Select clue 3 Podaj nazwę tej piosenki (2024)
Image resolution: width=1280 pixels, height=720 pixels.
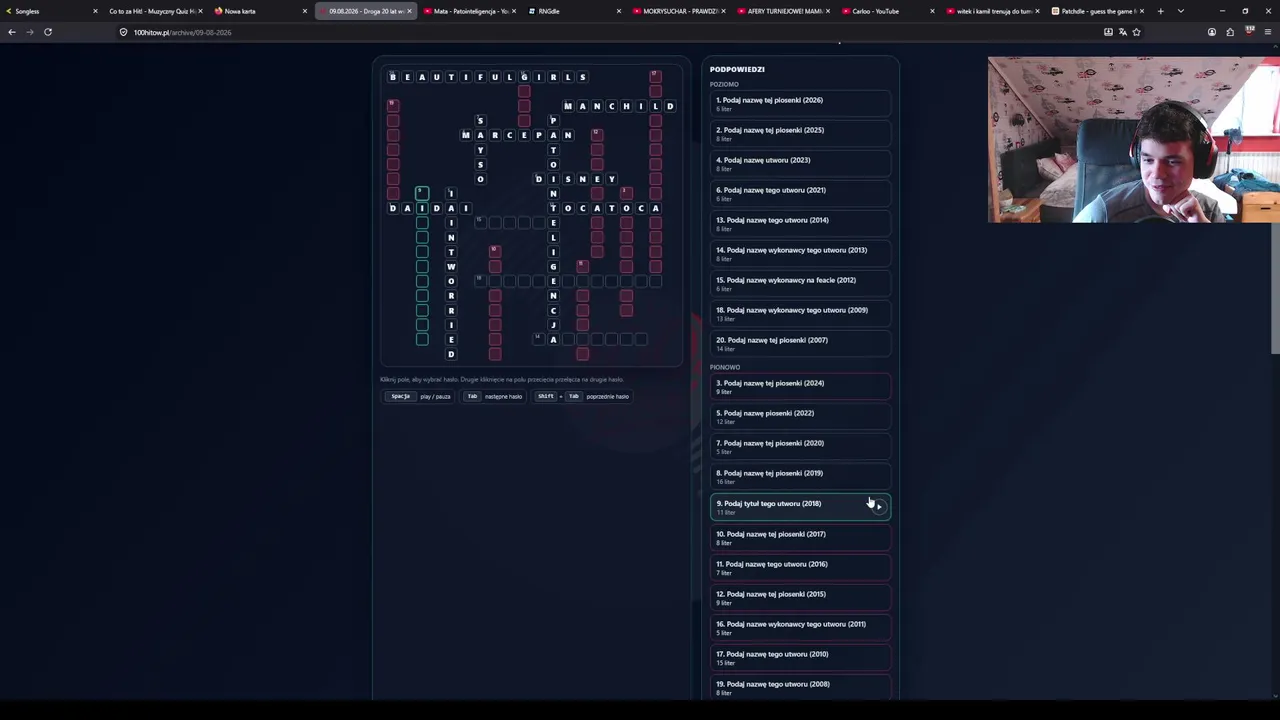(800, 386)
